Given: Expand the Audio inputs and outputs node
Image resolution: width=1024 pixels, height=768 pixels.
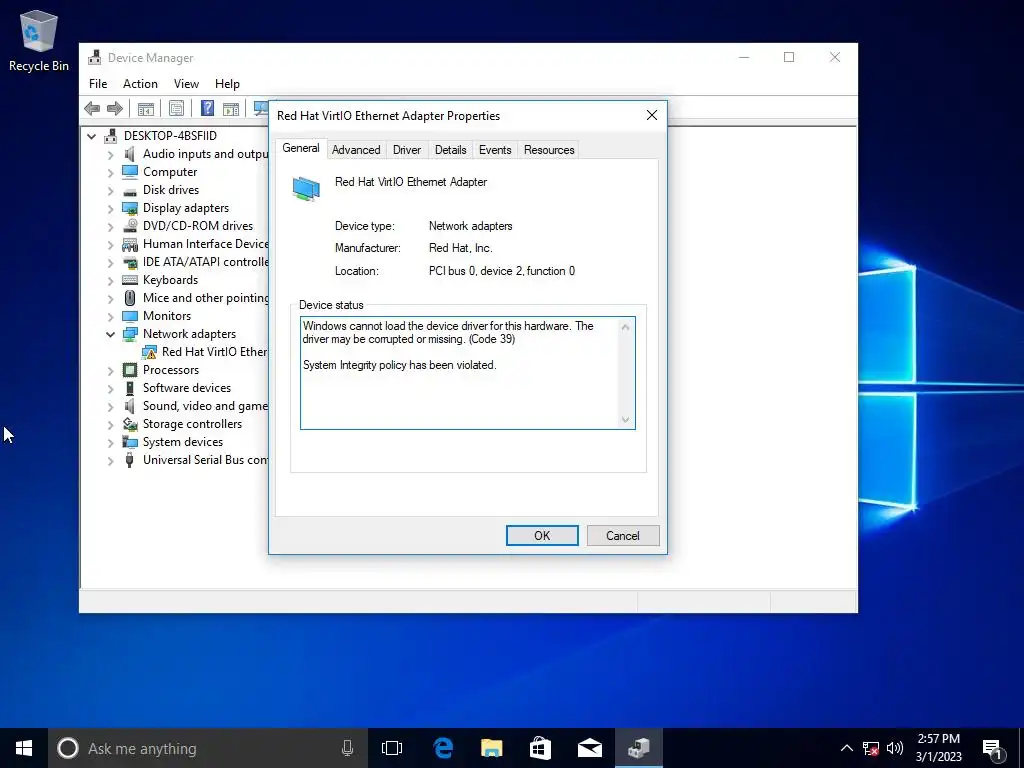Looking at the screenshot, I should click(110, 155).
